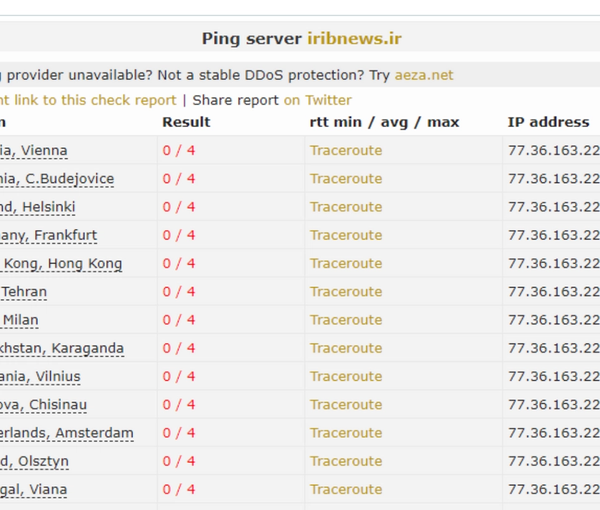Share report on Twitter link
Image resolution: width=600 pixels, height=510 pixels.
(317, 100)
